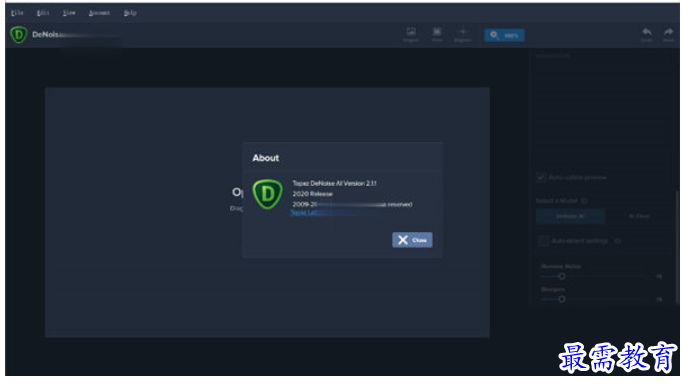The image size is (683, 389).
Task: Click the Sharpen value field
Action: 659,299
